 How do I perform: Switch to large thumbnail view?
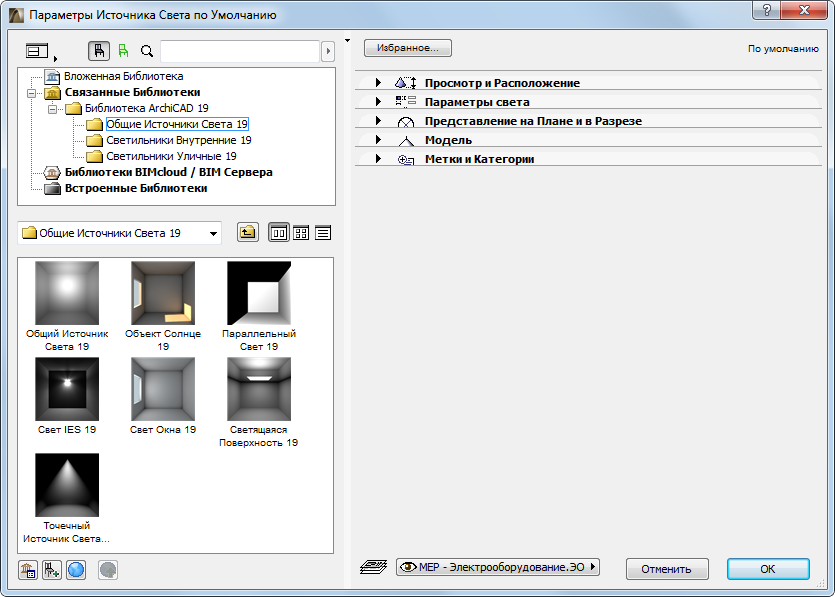279,233
